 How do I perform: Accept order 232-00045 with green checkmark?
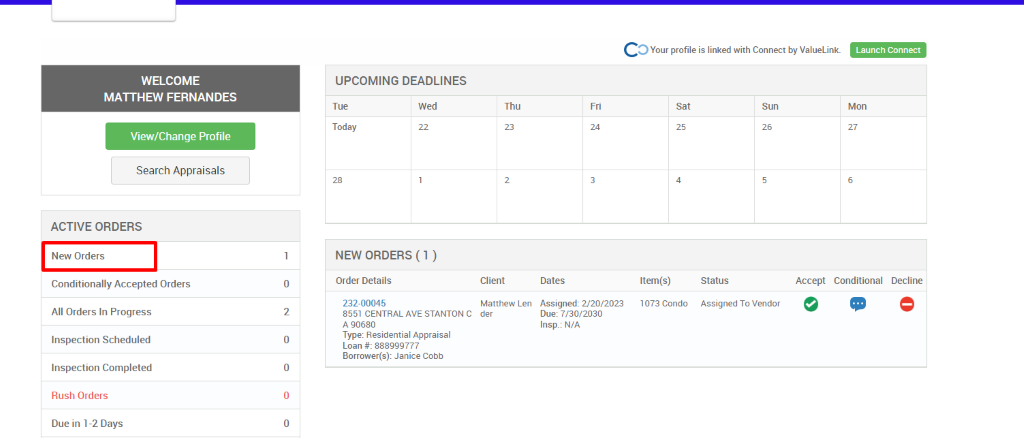point(810,304)
